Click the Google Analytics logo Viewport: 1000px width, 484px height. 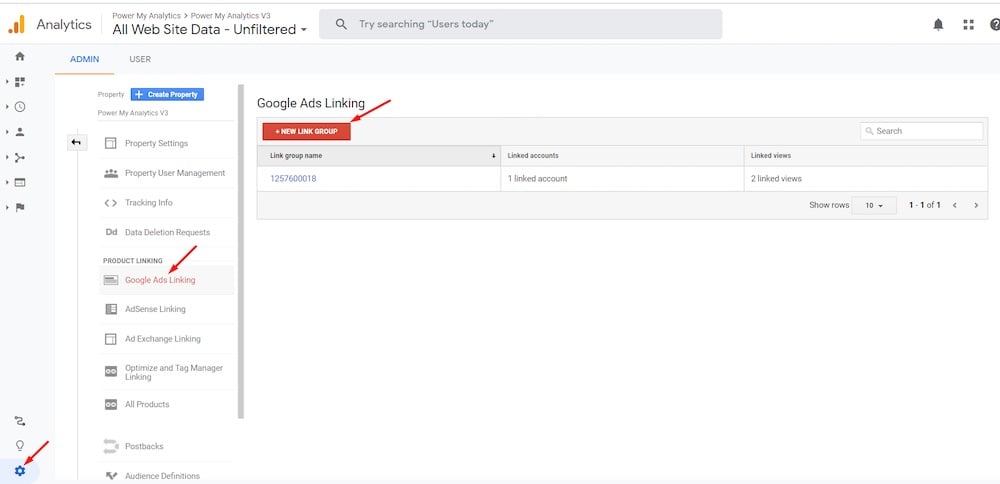coord(16,24)
